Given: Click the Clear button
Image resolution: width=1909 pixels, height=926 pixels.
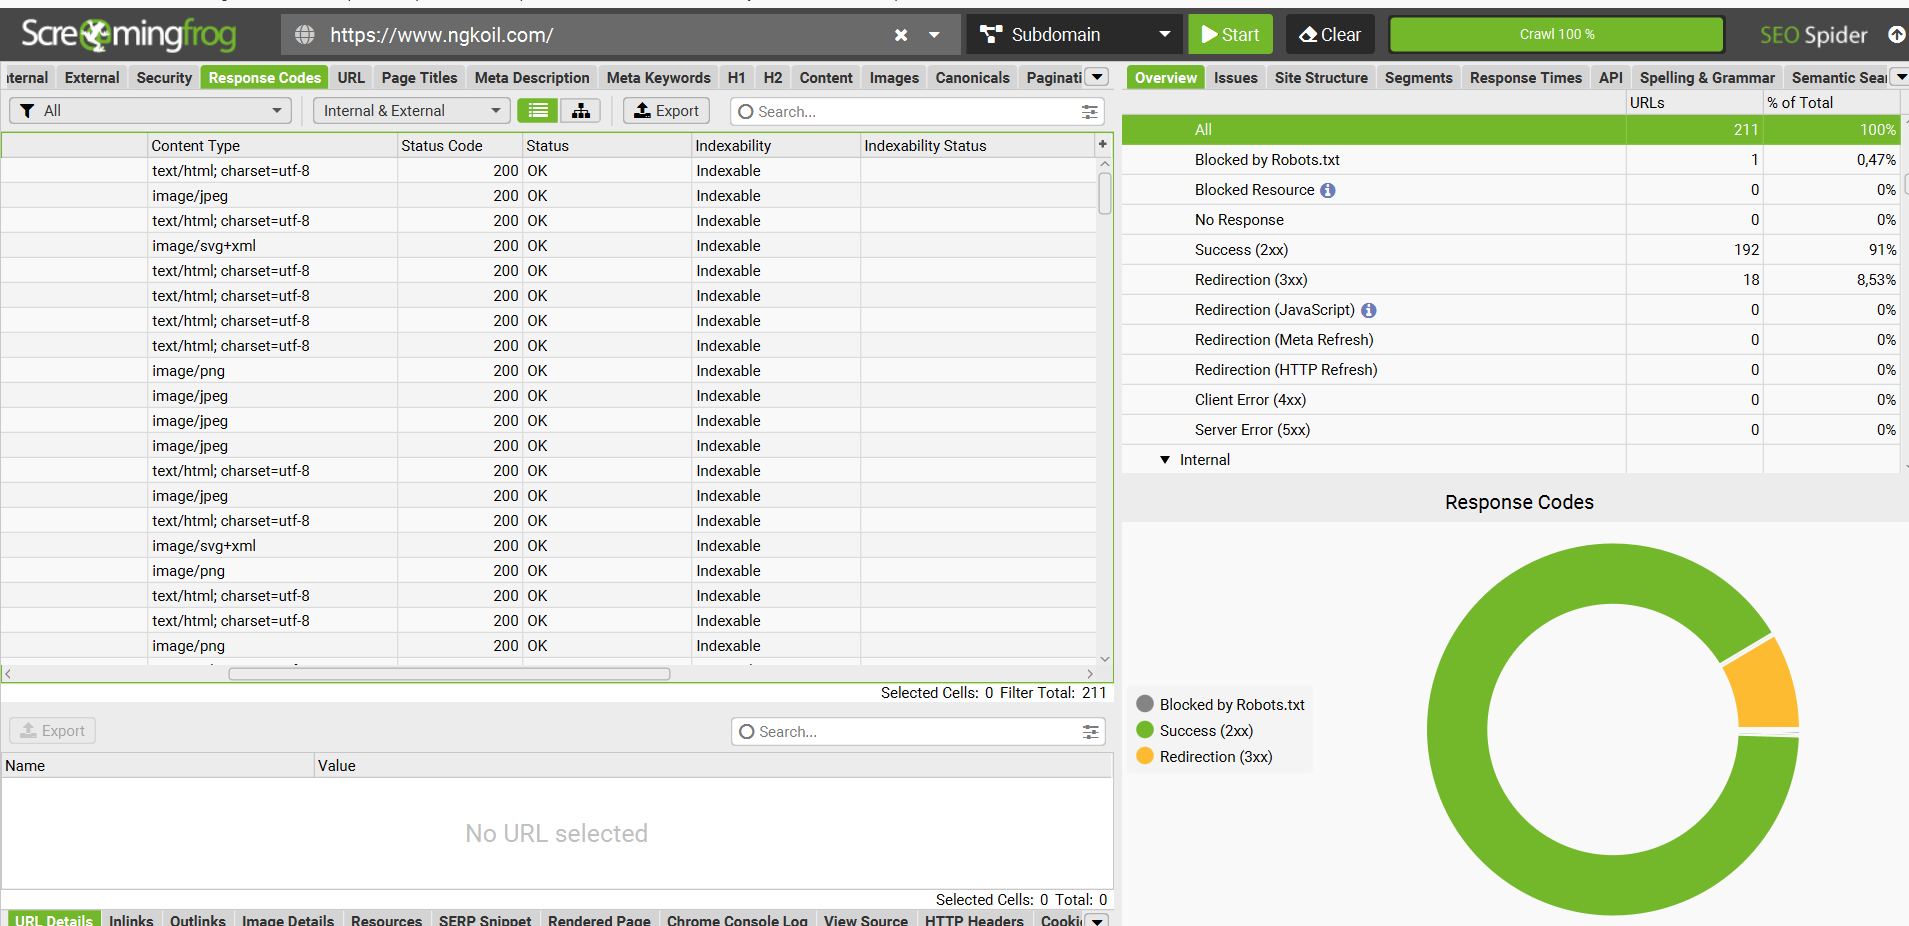Looking at the screenshot, I should pyautogui.click(x=1330, y=34).
